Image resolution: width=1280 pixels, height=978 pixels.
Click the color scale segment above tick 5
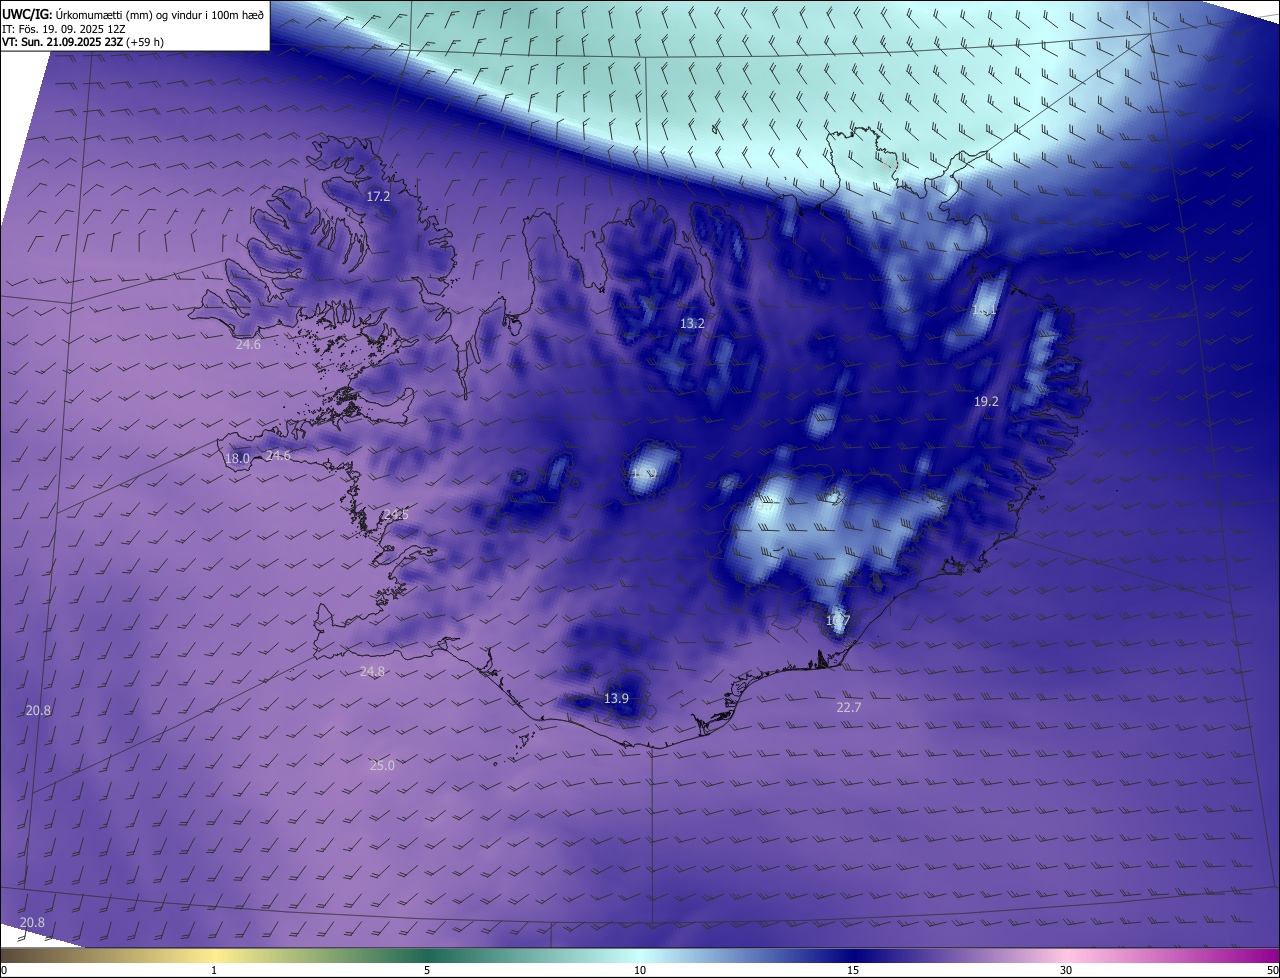(x=427, y=956)
